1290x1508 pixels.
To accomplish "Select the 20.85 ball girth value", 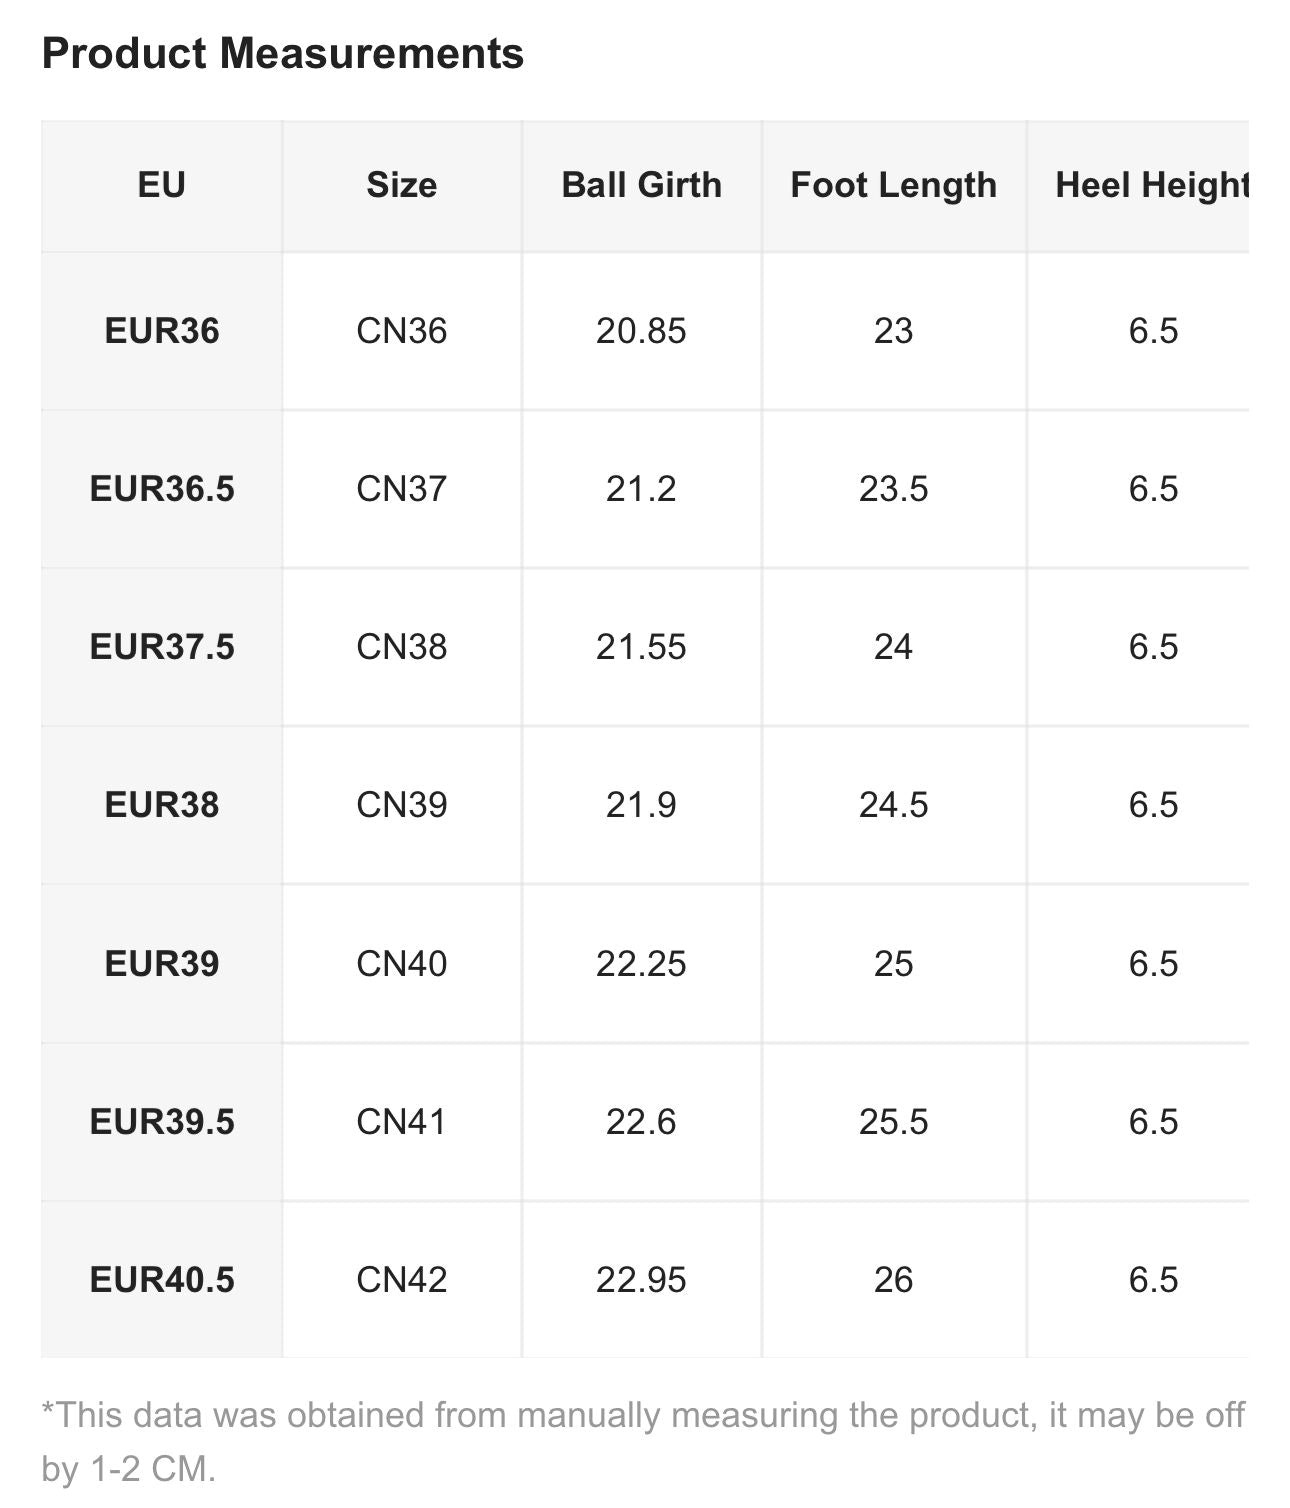I will [641, 331].
